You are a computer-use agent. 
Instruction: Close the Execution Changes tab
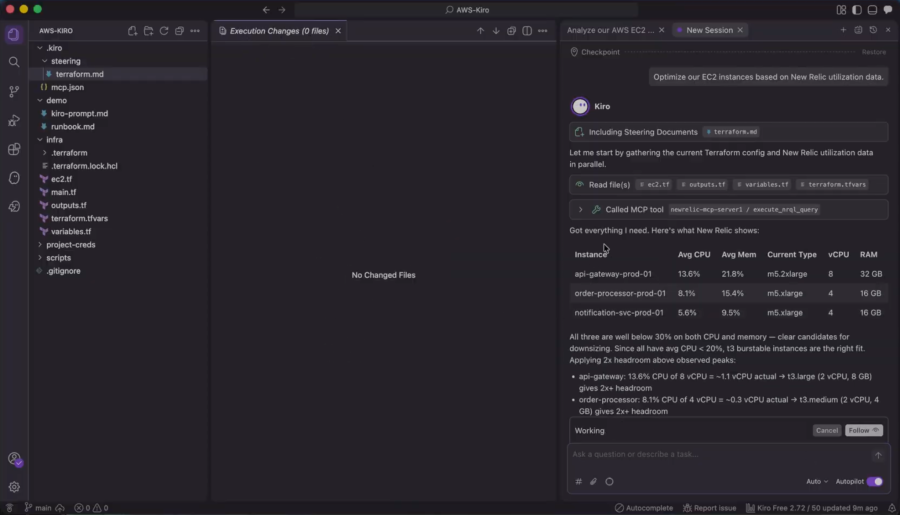pyautogui.click(x=338, y=31)
